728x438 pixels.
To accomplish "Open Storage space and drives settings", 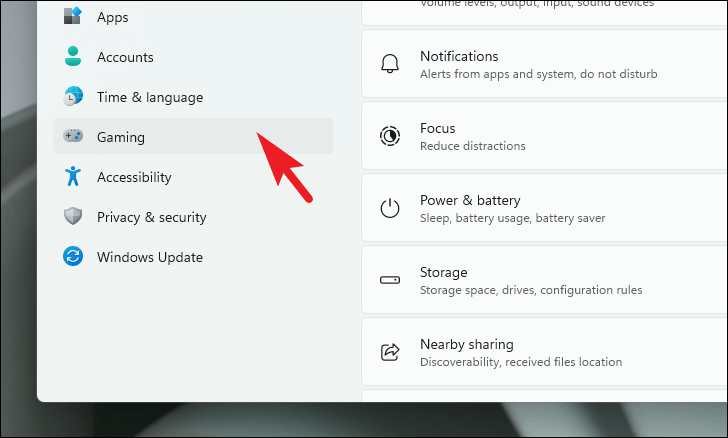I will [x=540, y=280].
